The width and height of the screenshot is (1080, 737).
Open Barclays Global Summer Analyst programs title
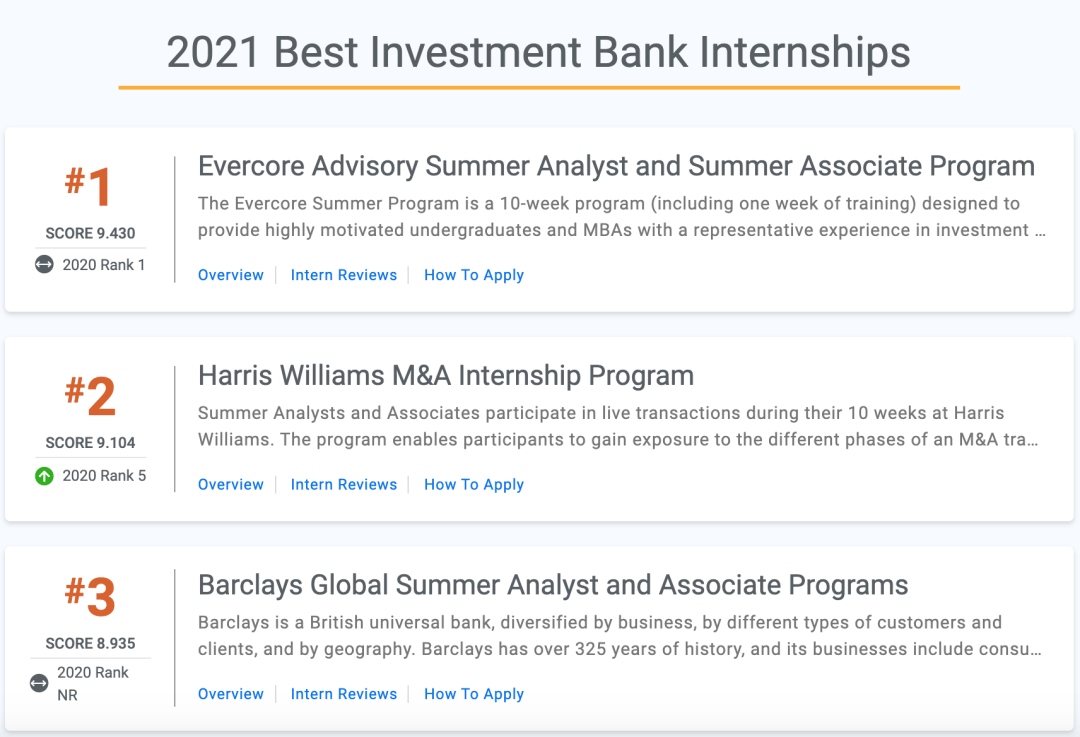[553, 585]
